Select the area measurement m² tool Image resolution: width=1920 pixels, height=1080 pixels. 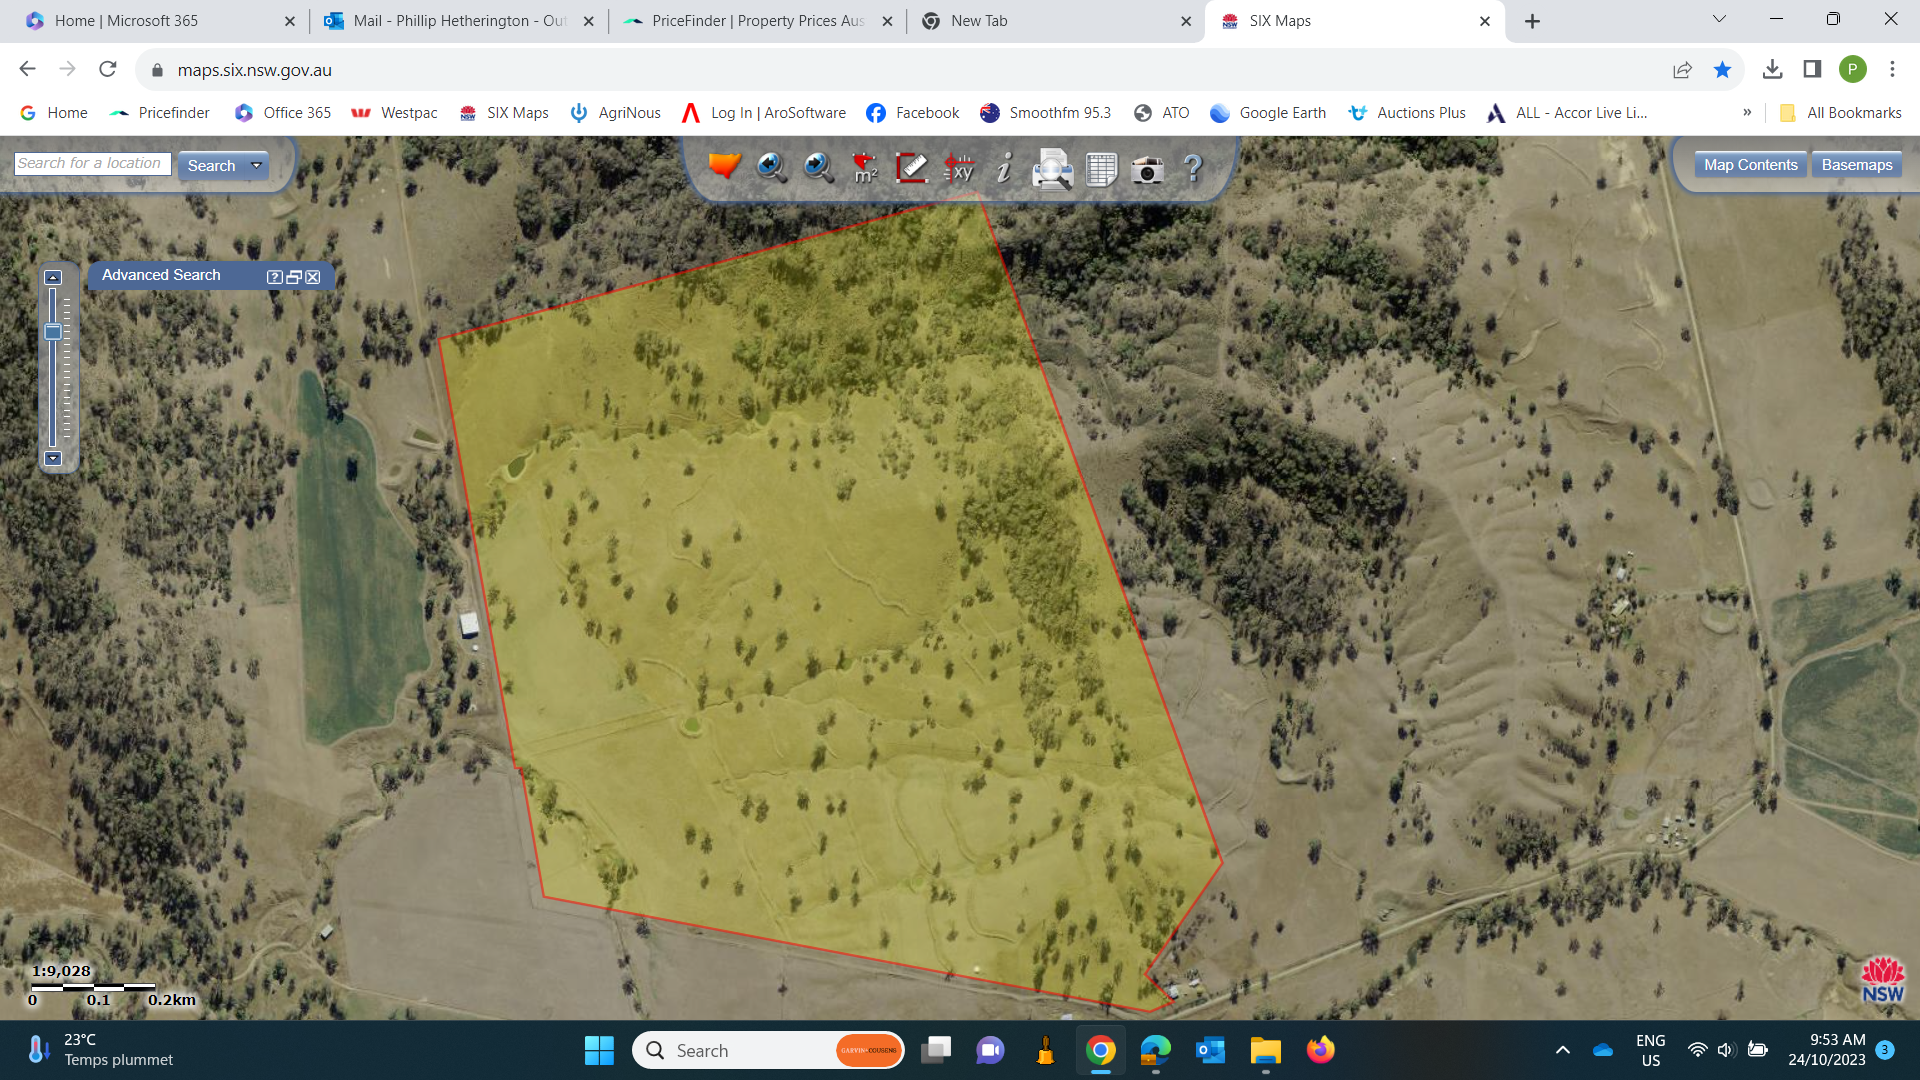(865, 168)
